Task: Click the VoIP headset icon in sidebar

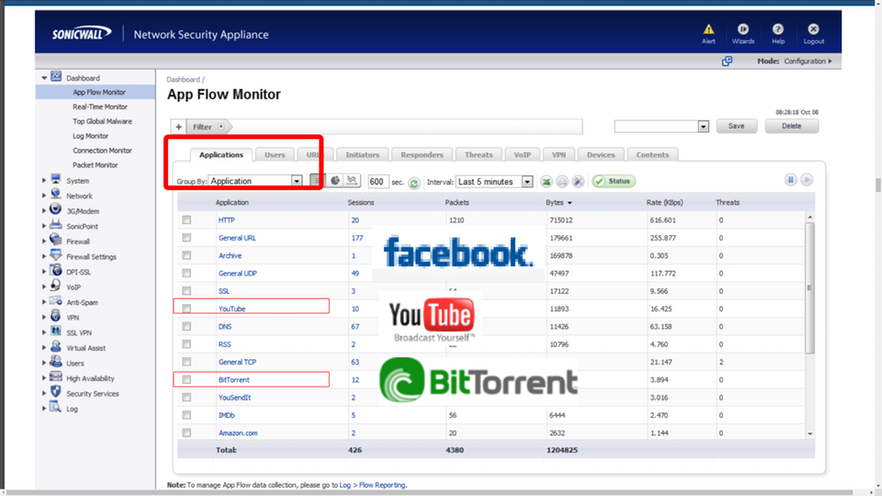Action: tap(56, 286)
